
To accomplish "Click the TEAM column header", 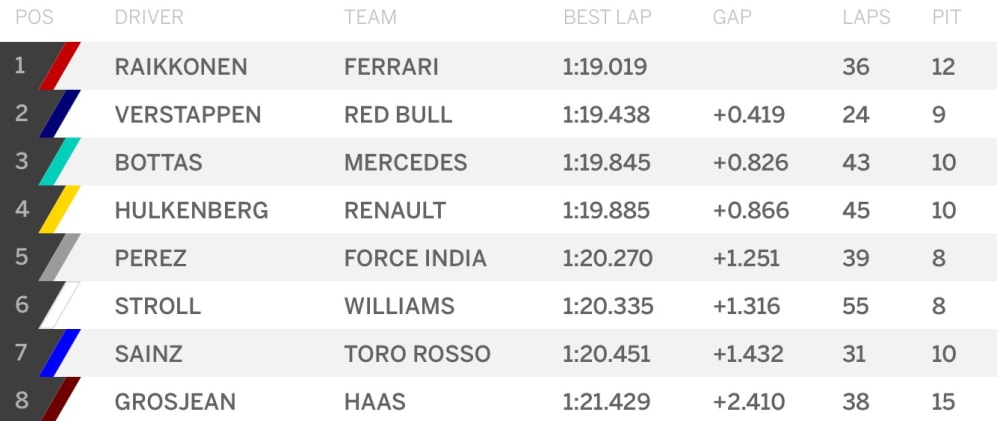I will 370,17.
